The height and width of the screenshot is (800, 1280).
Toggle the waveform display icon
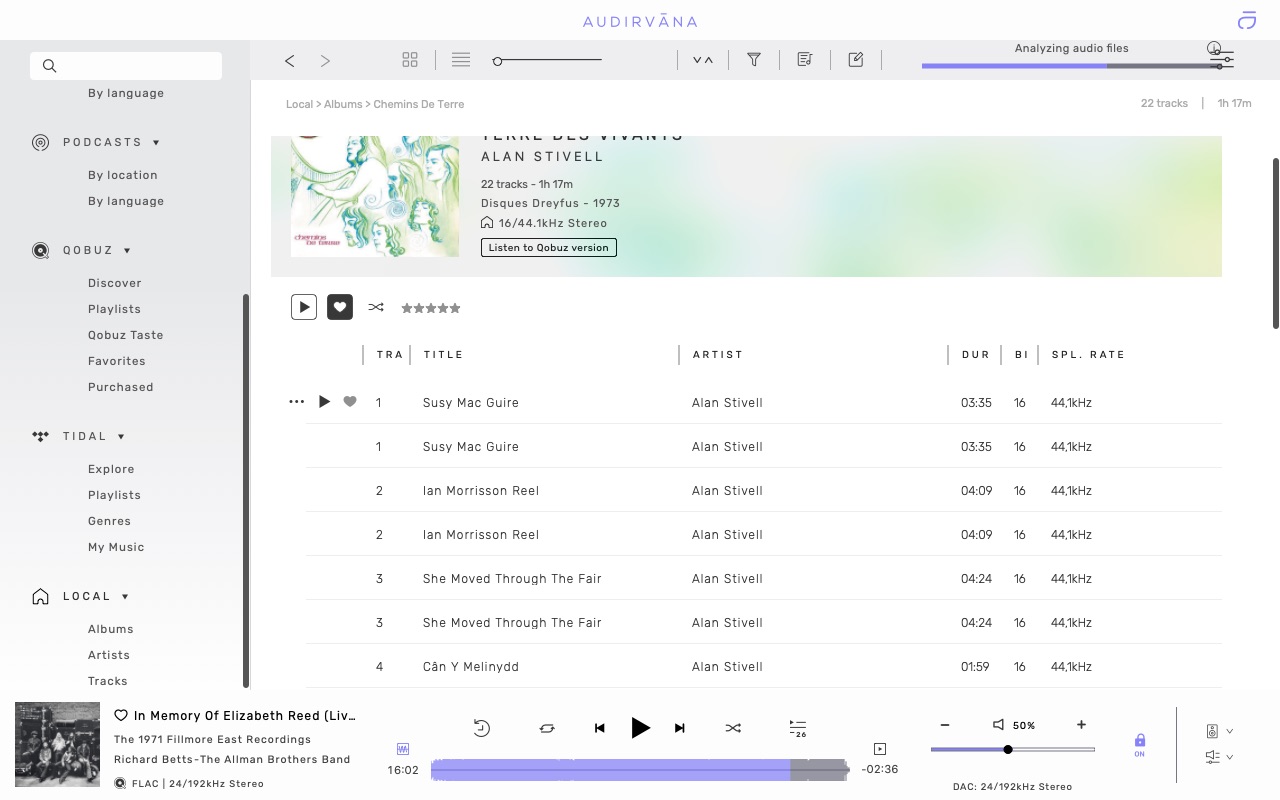point(403,749)
